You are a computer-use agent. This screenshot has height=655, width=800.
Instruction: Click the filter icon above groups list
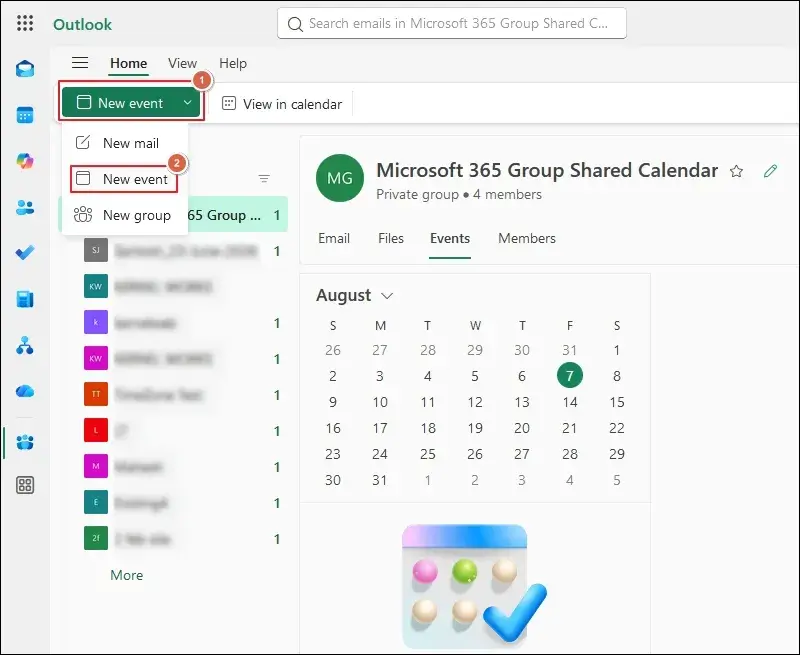[x=264, y=179]
